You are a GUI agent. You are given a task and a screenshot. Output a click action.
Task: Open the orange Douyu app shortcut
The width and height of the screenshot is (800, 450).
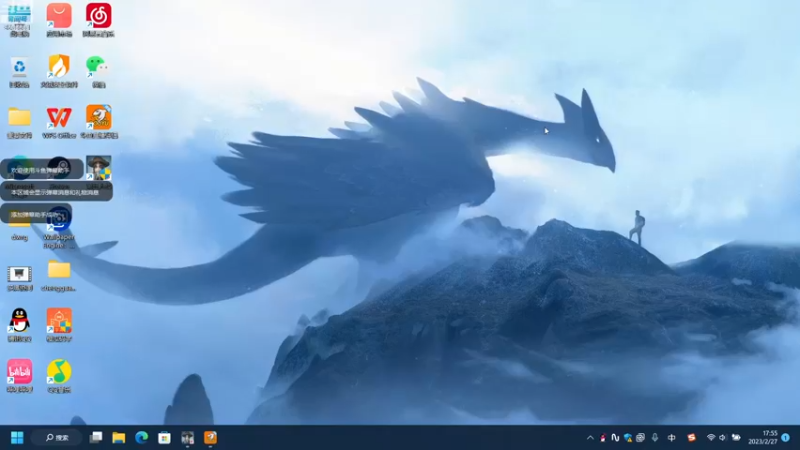point(98,117)
